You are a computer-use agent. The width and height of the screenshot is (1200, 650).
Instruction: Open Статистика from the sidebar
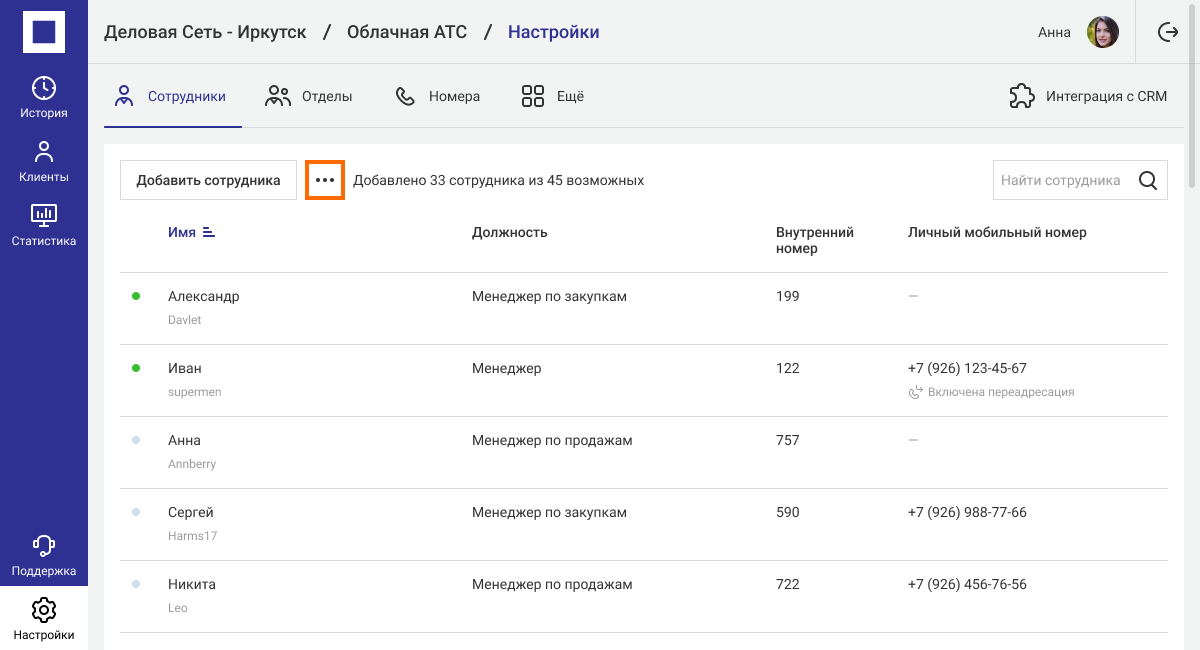(x=43, y=225)
